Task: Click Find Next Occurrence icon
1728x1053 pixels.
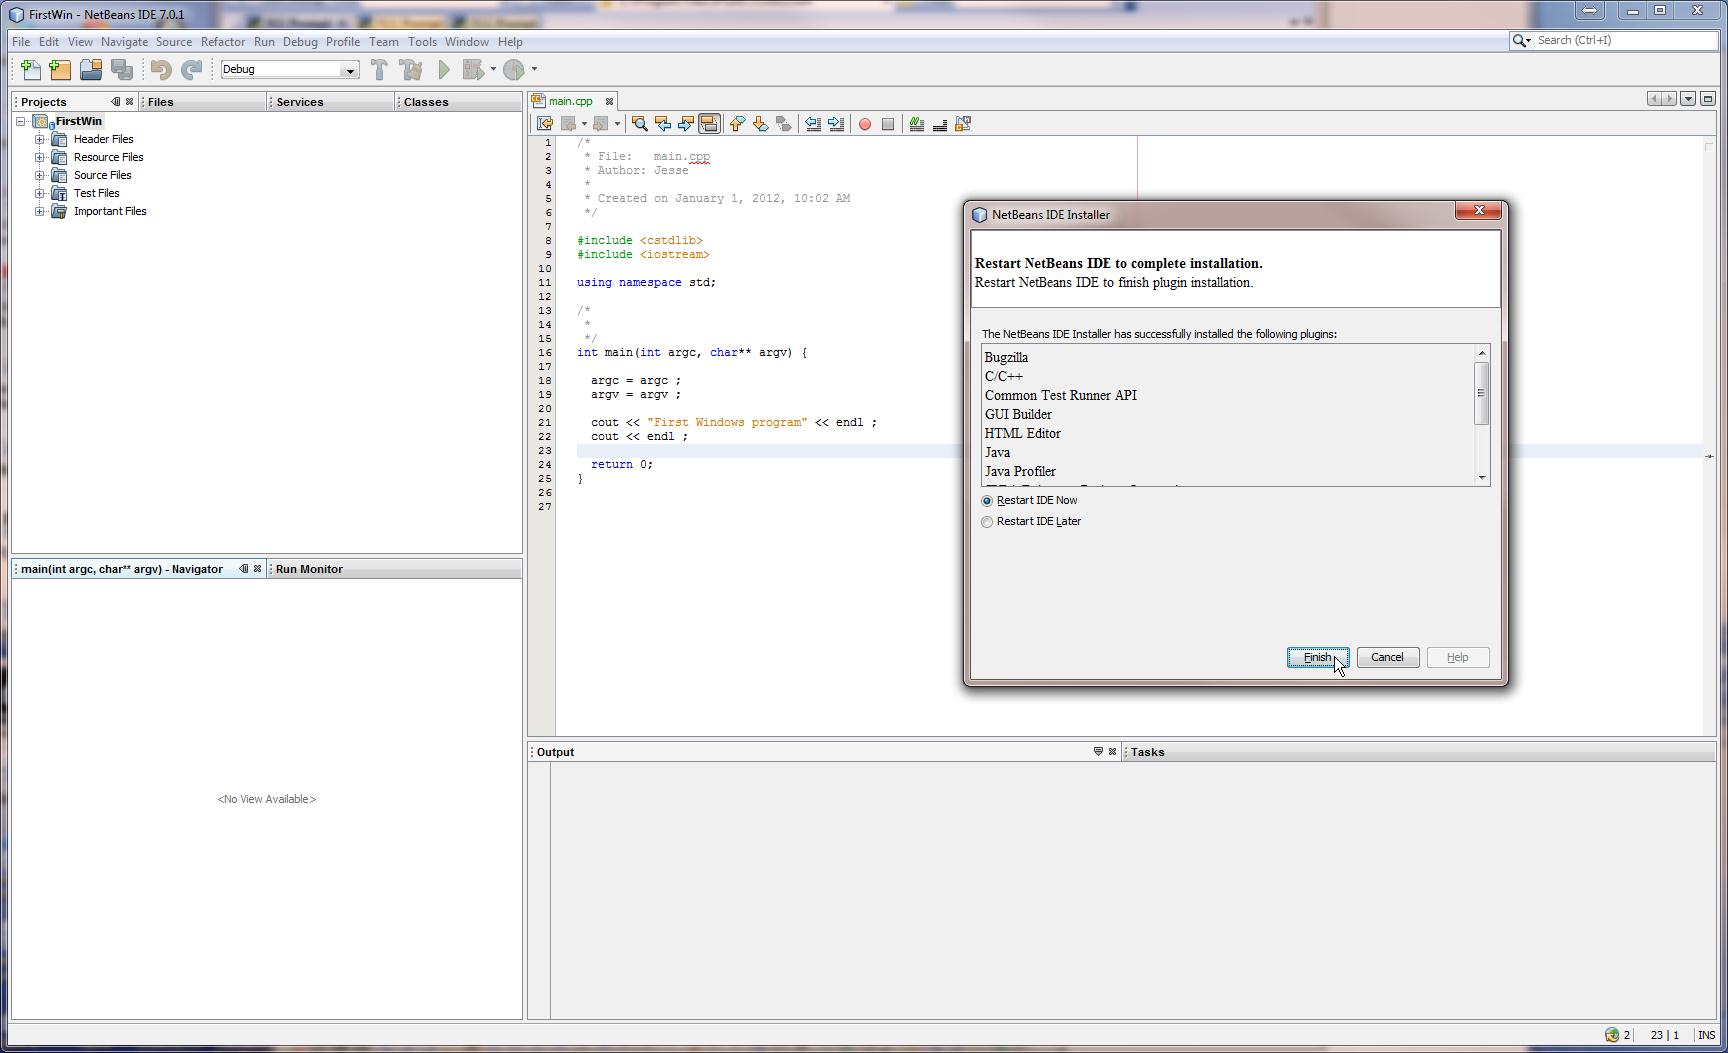Action: pyautogui.click(x=686, y=124)
